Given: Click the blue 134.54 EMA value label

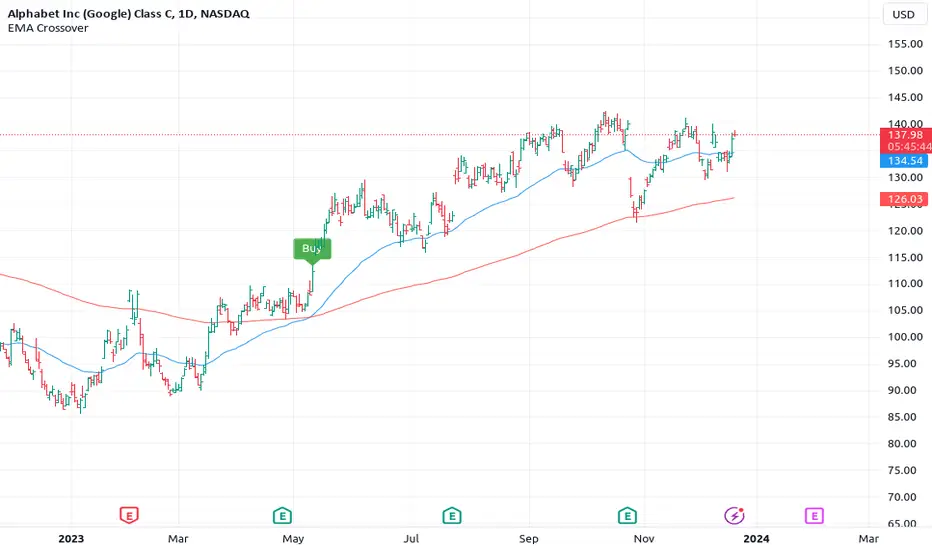Looking at the screenshot, I should pyautogui.click(x=904, y=161).
